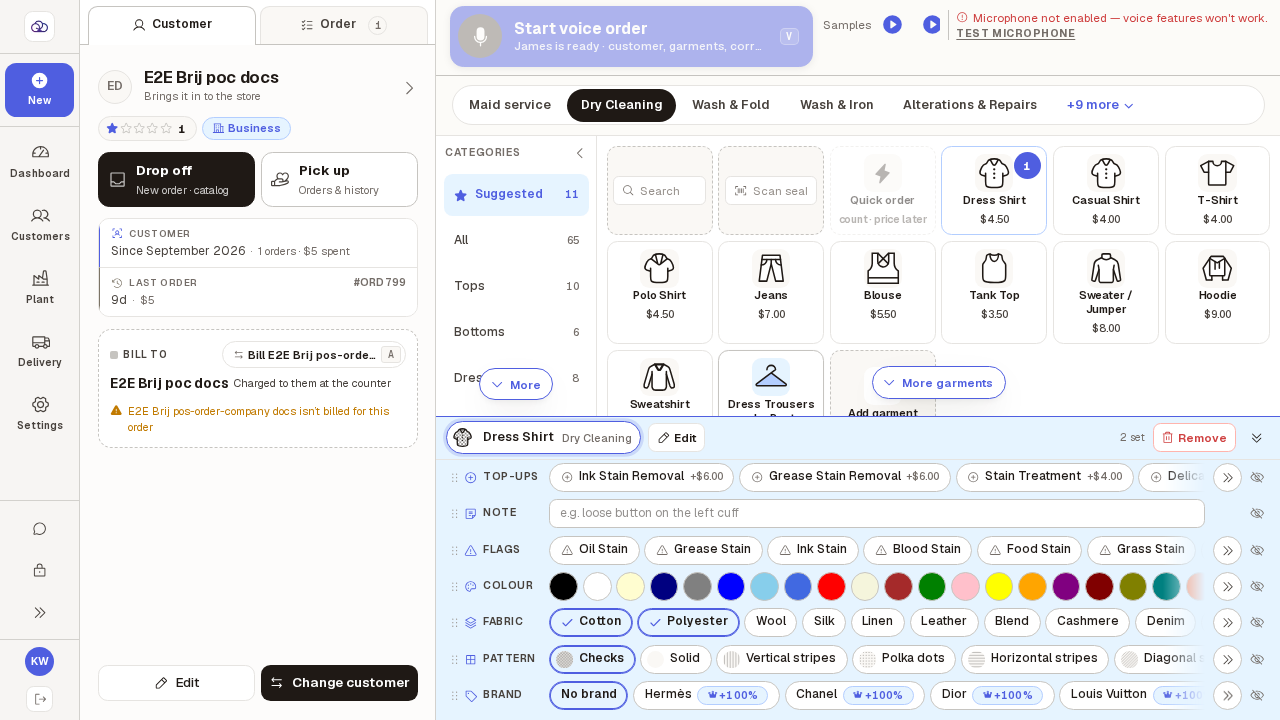
Task: Toggle the Checks pattern chip
Action: coord(592,659)
